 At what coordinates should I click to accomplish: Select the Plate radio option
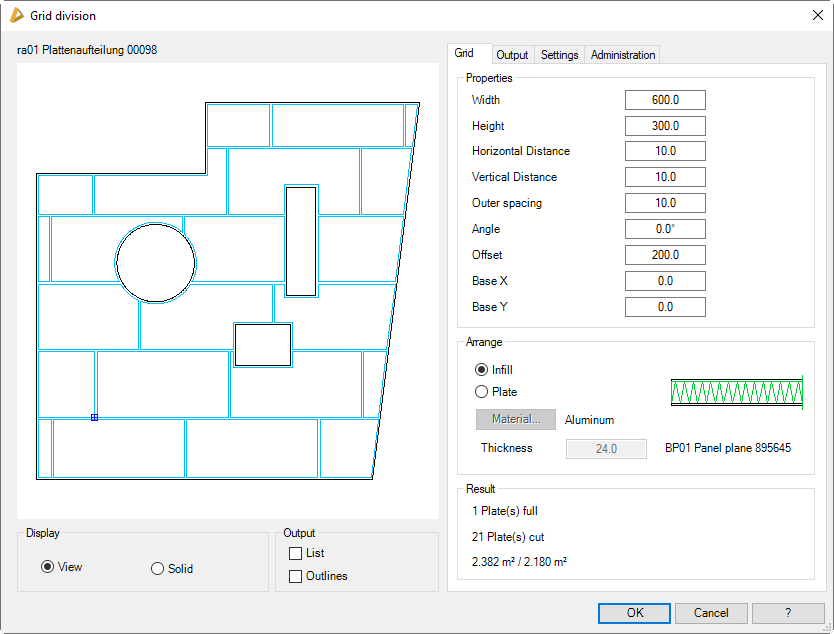click(x=482, y=392)
